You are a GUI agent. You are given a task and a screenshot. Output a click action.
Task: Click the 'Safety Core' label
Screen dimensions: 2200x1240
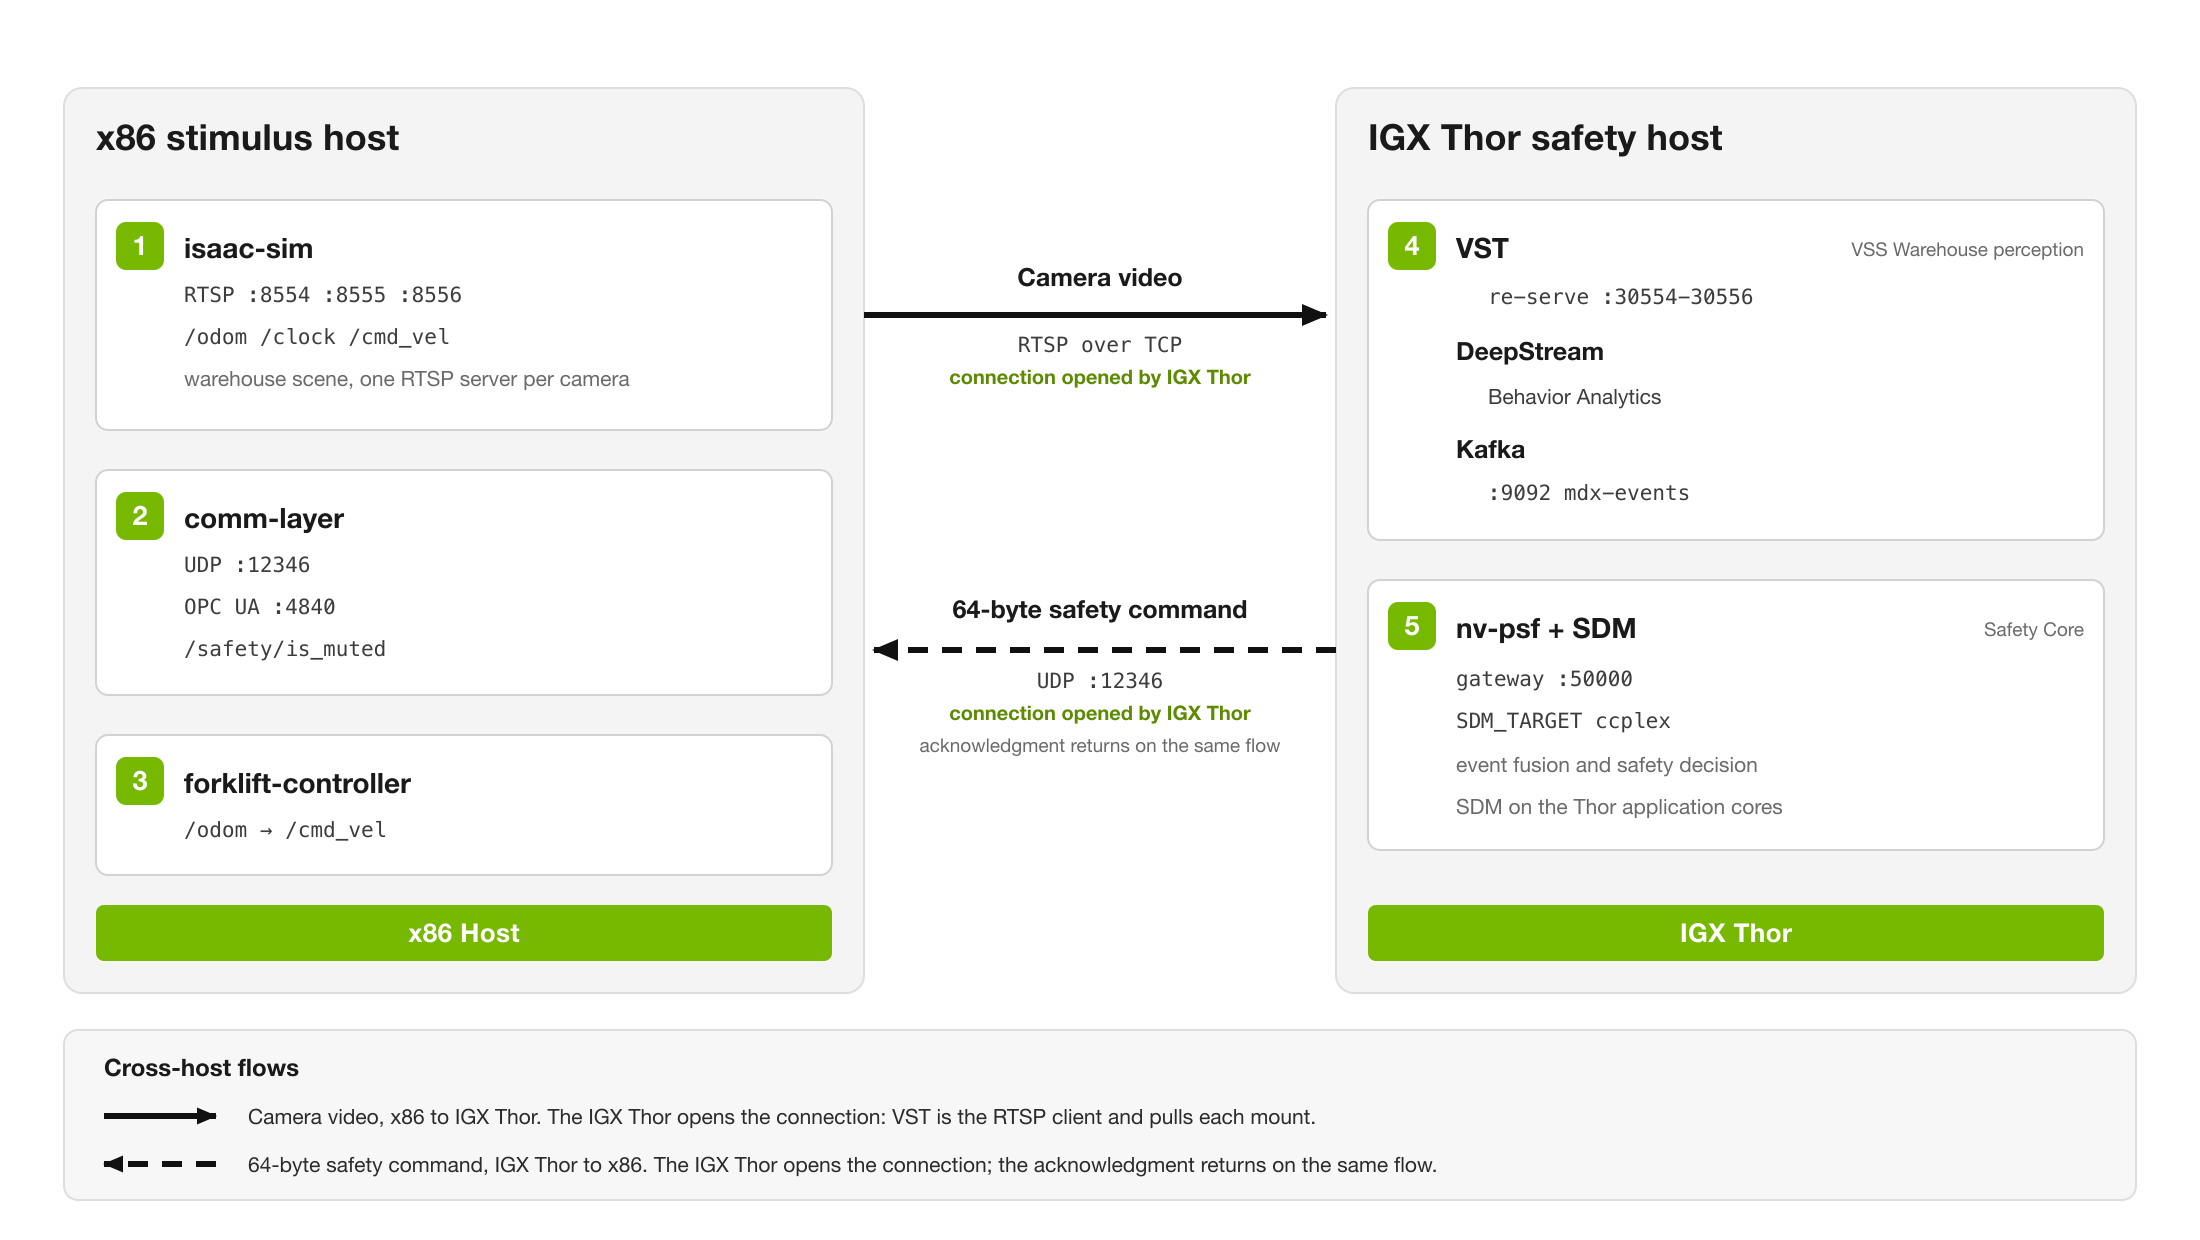pyautogui.click(x=2034, y=630)
